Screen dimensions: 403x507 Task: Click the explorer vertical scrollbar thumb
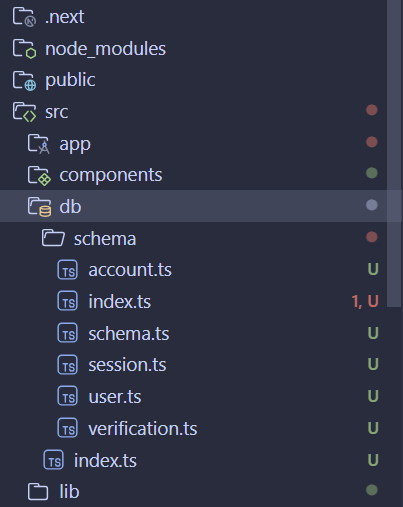[394, 153]
